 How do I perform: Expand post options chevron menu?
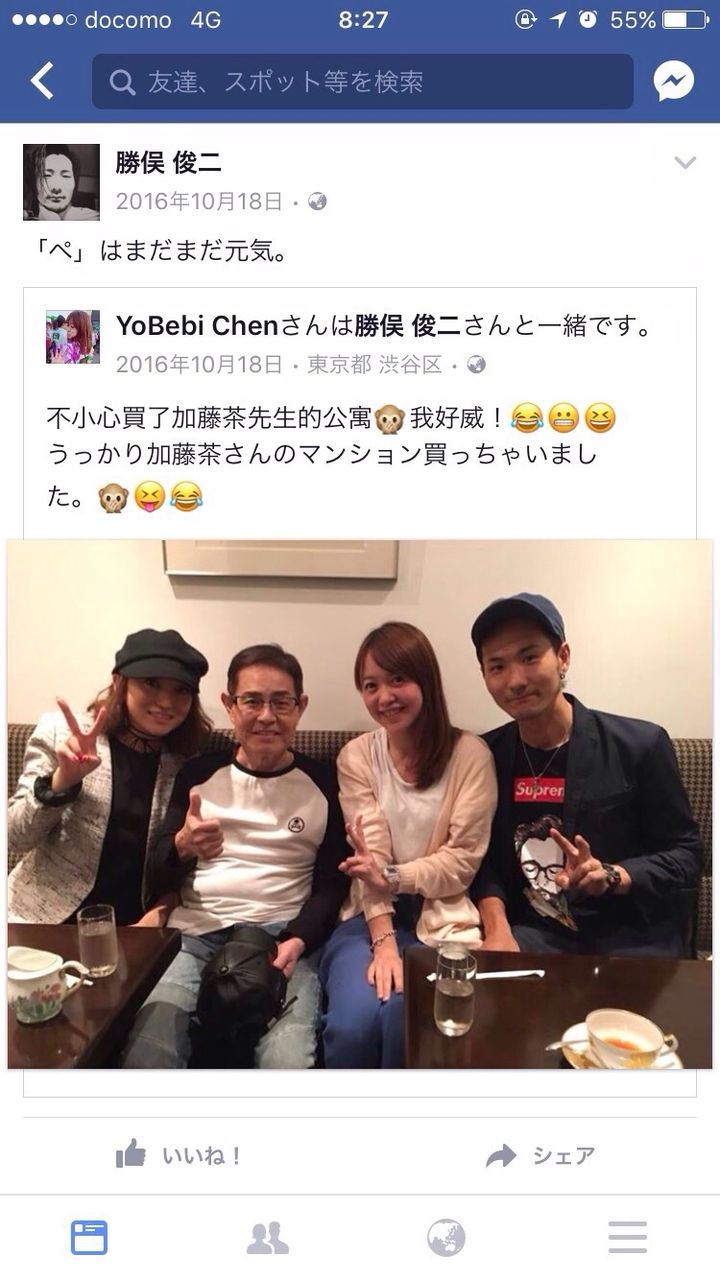click(x=685, y=163)
